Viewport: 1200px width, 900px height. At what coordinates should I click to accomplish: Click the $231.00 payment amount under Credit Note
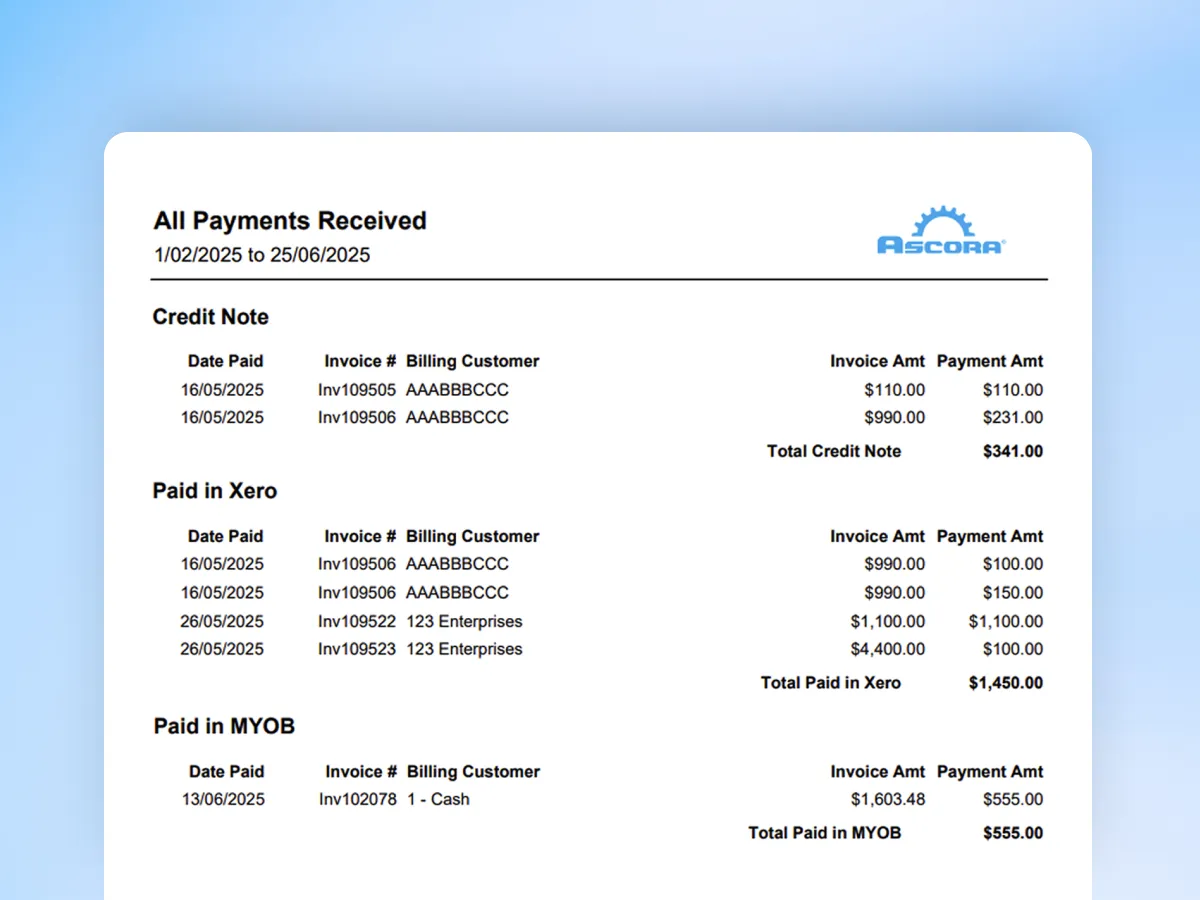(x=1012, y=418)
